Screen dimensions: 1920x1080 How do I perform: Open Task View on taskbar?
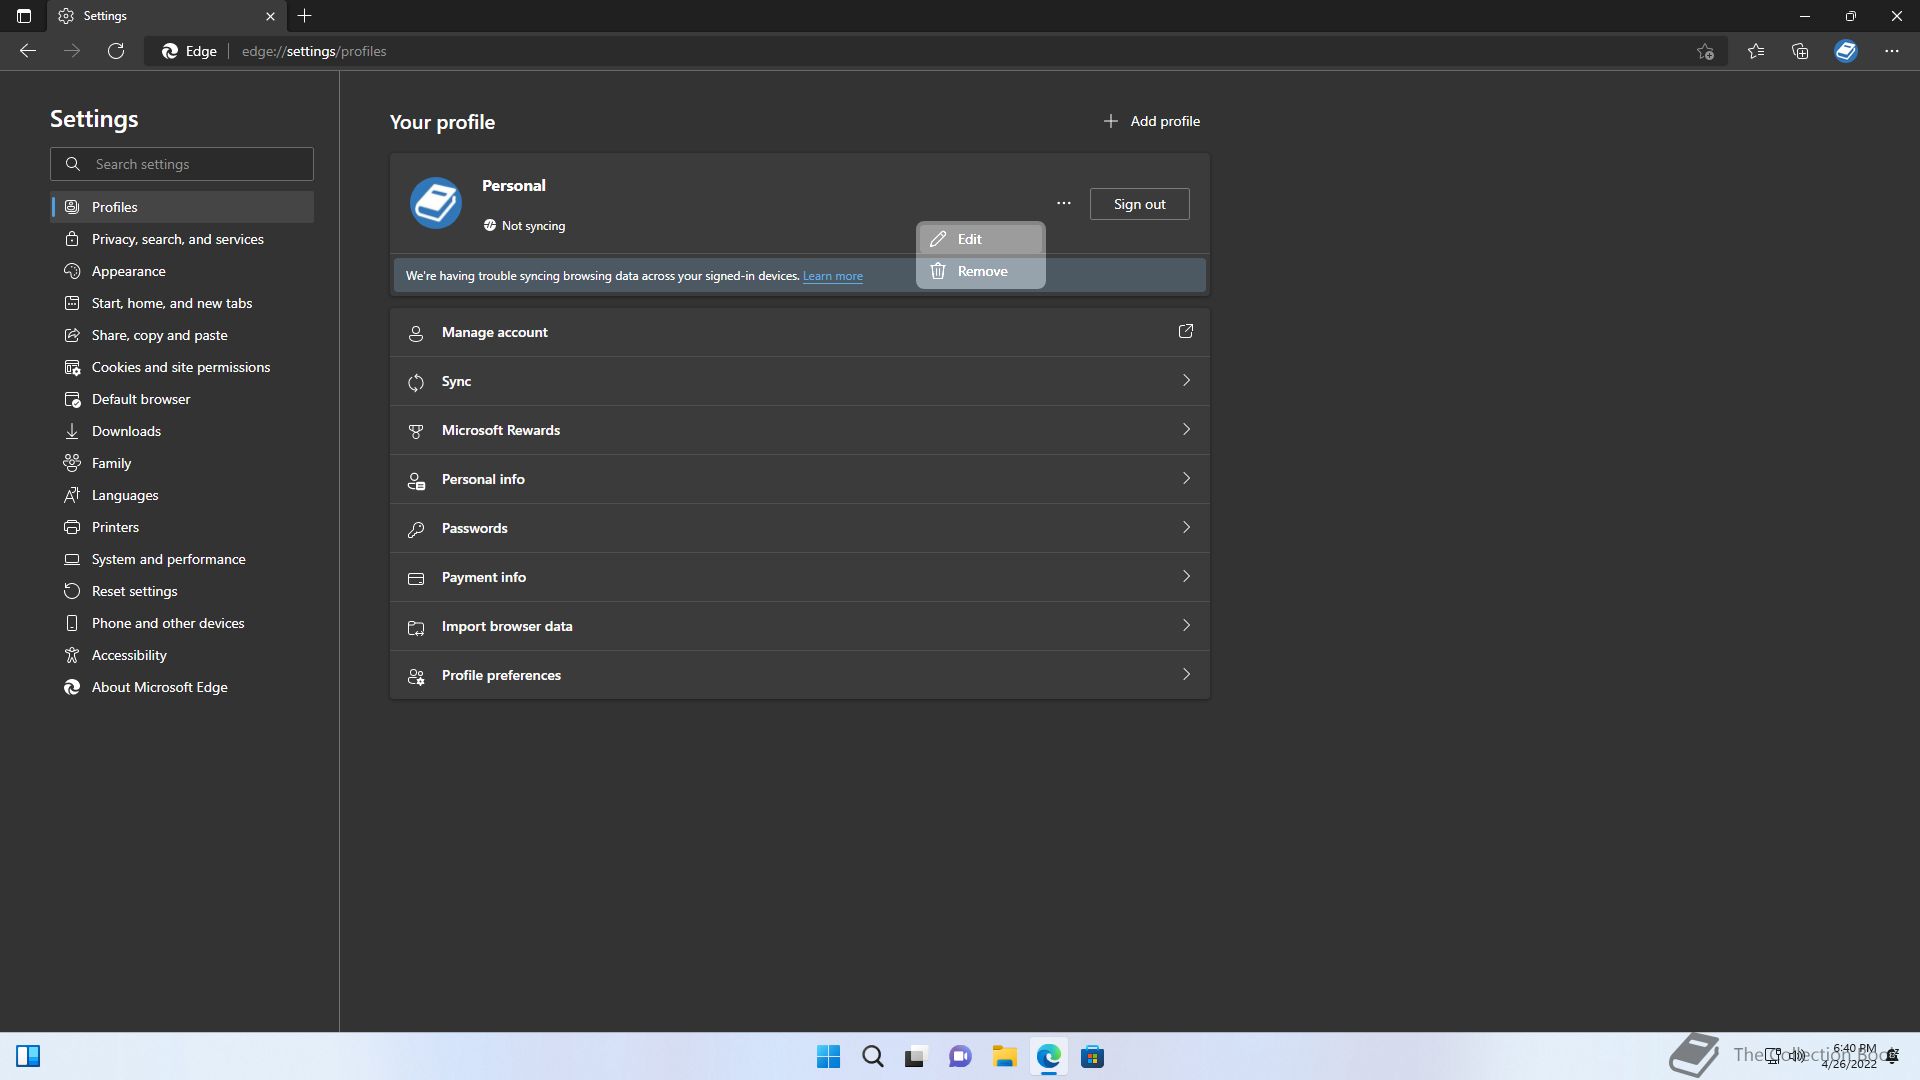[916, 1056]
